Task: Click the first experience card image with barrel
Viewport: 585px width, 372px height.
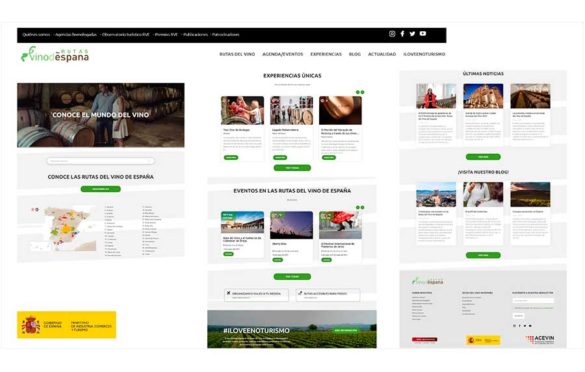Action: [243, 110]
